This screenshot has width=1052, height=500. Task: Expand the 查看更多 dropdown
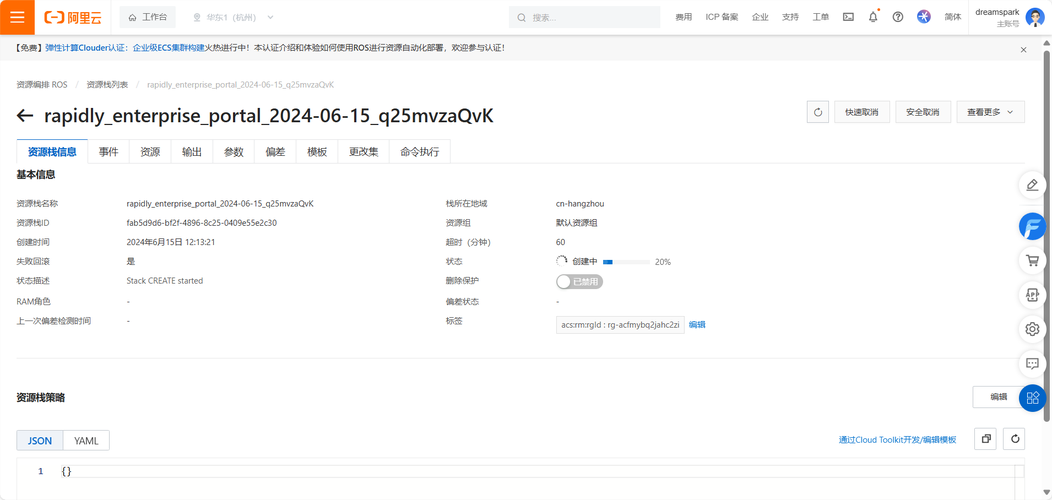pyautogui.click(x=991, y=112)
